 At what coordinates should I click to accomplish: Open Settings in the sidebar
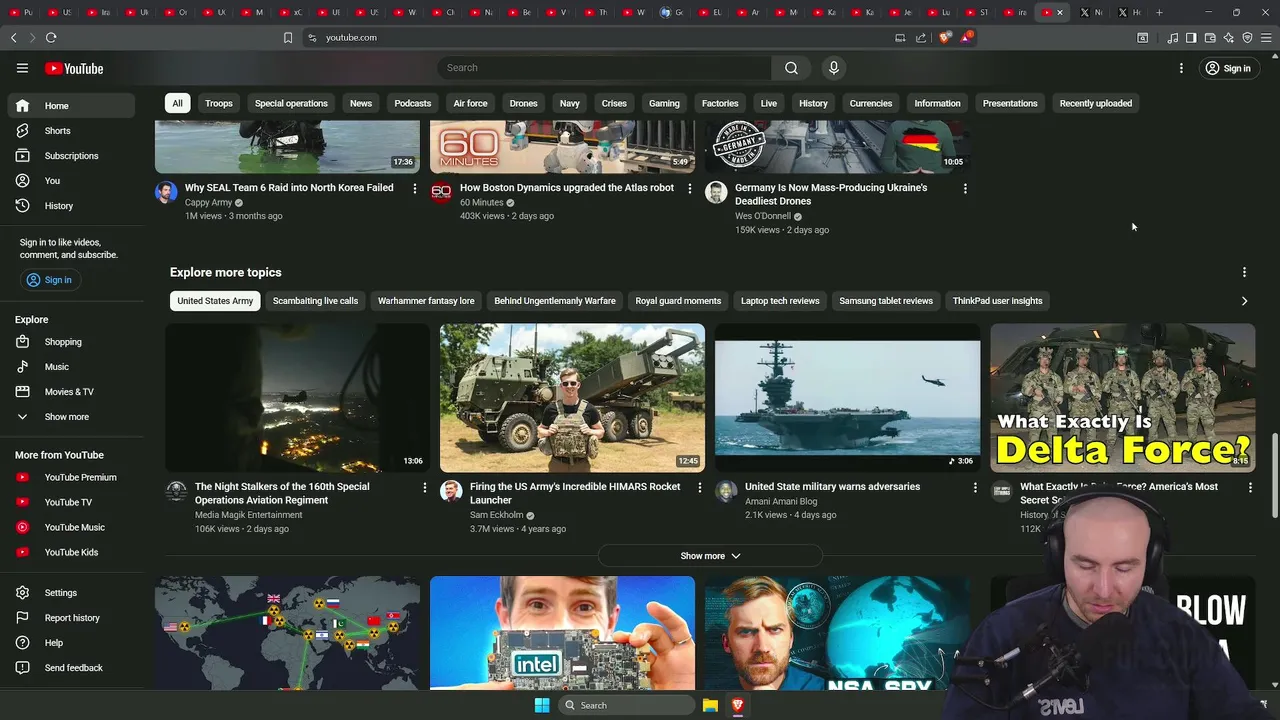71,593
